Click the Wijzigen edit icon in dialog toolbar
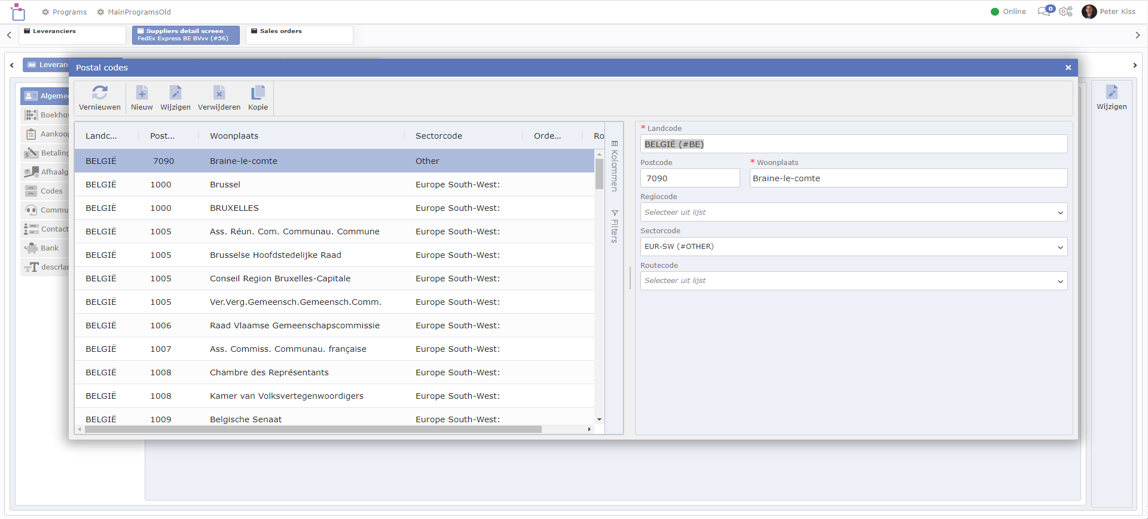 click(x=175, y=93)
